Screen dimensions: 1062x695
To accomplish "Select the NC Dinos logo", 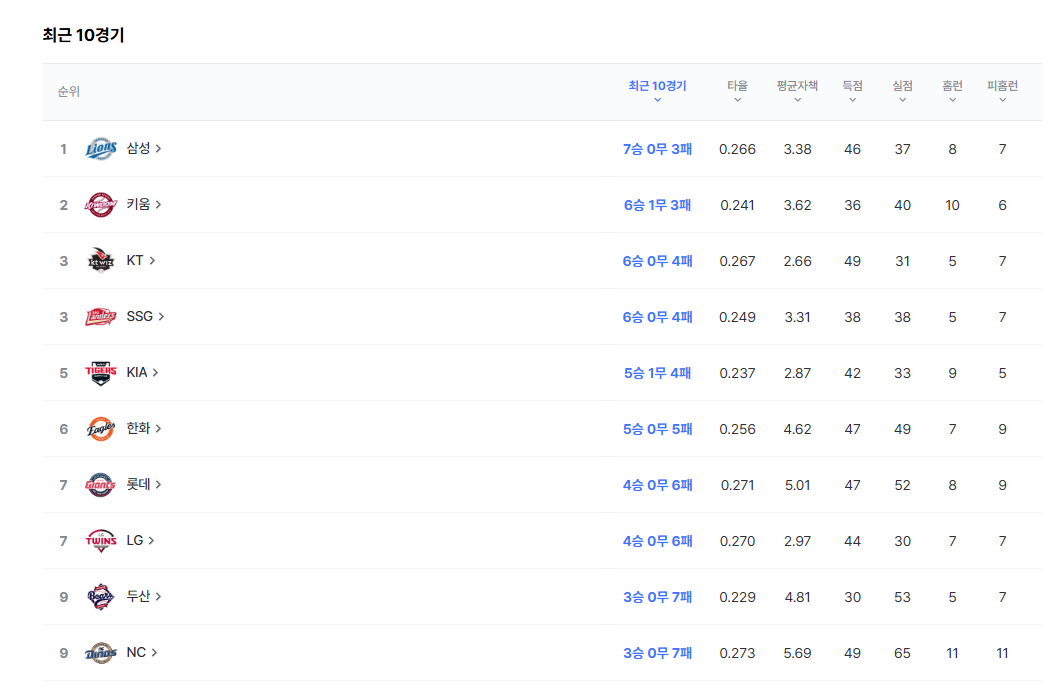I will pyautogui.click(x=100, y=652).
